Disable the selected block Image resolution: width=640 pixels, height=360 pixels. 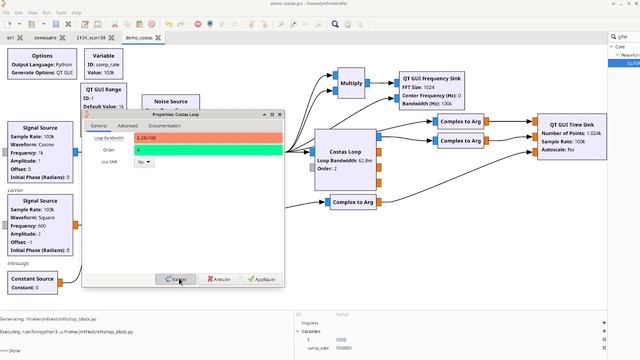tap(293, 24)
